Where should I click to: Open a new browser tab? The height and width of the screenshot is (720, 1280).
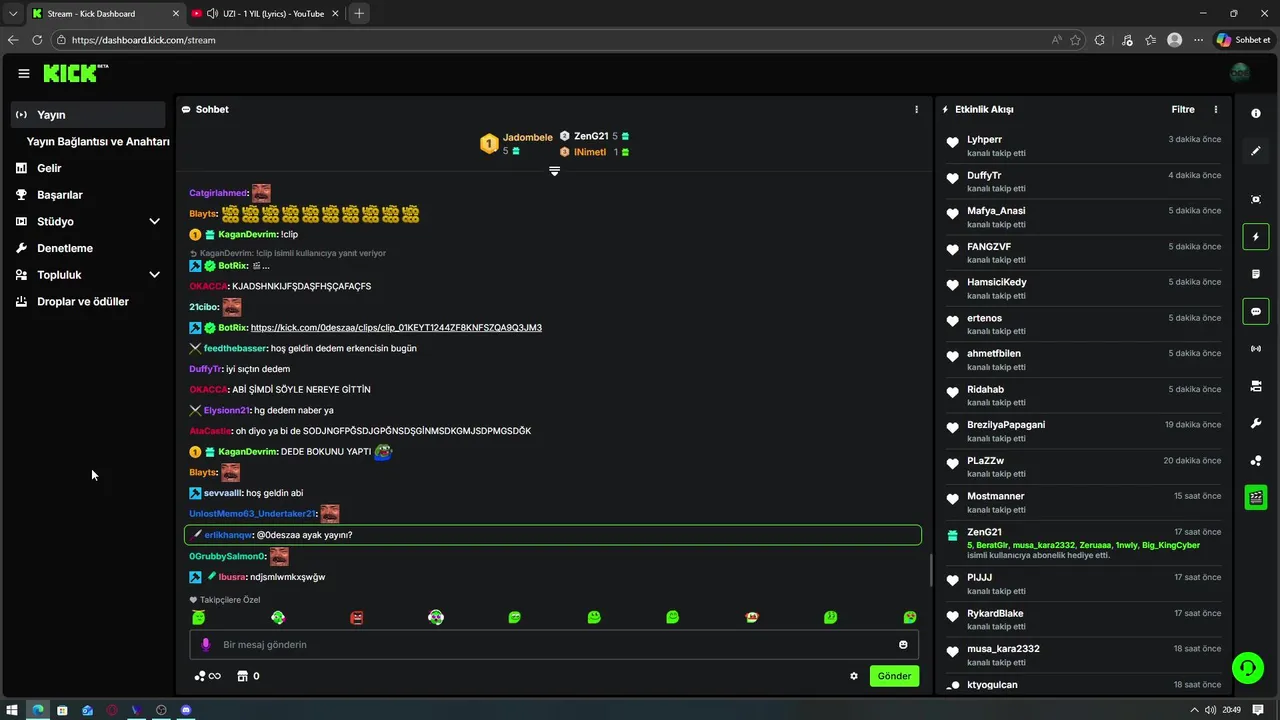359,13
